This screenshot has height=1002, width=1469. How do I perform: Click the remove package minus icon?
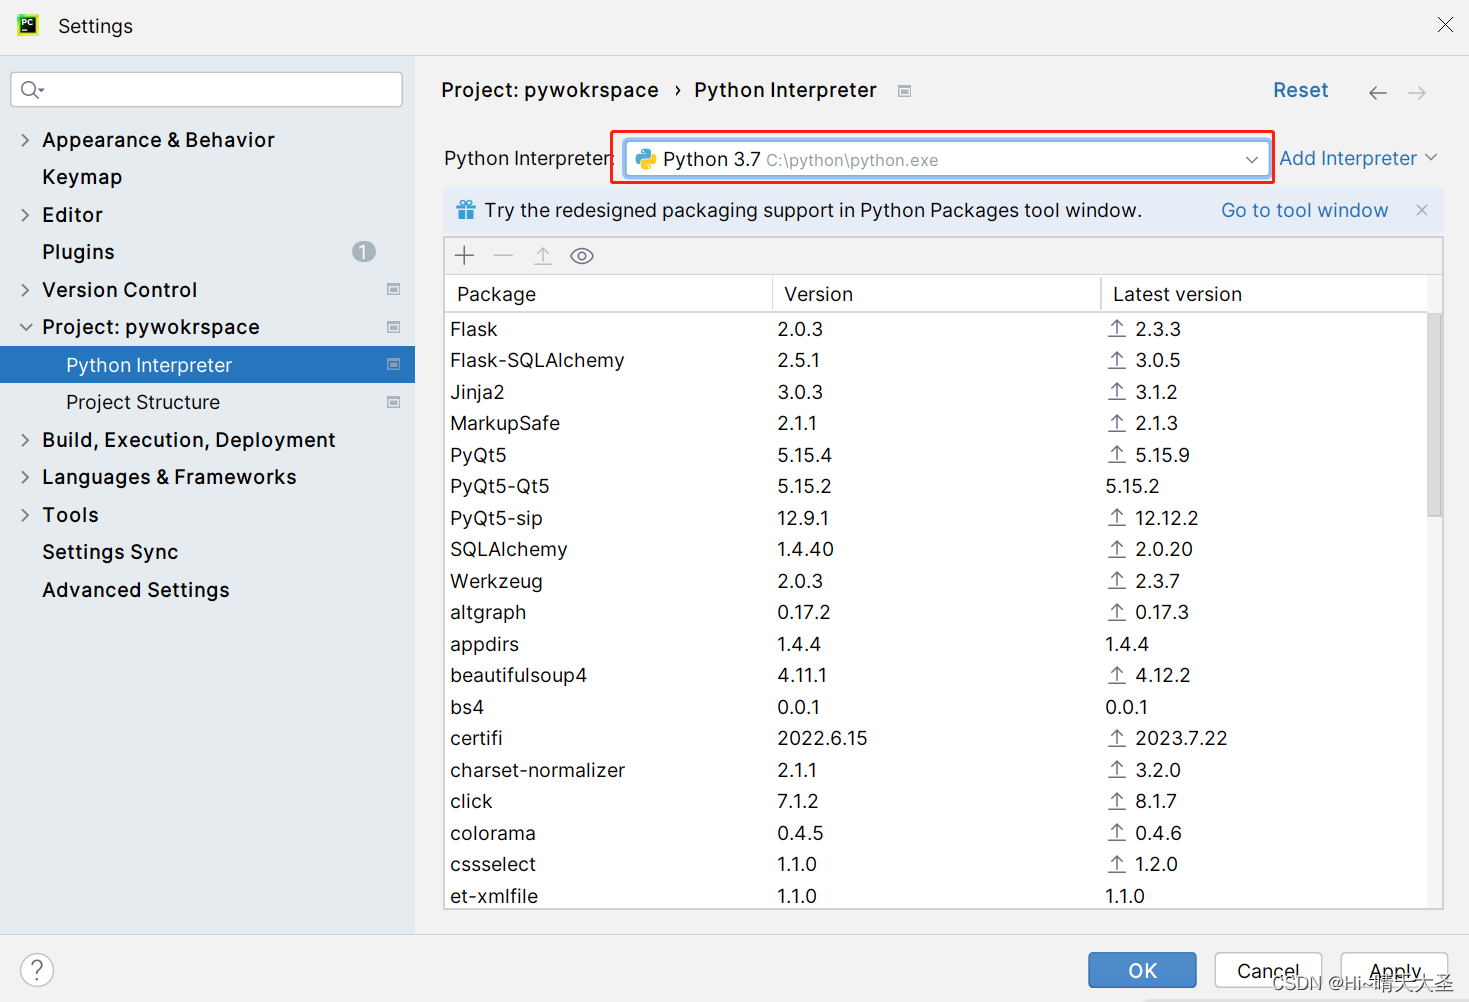[503, 256]
